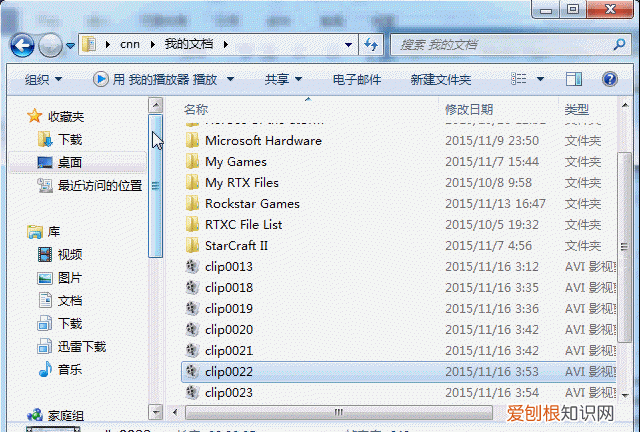Open the address bar history dropdown
This screenshot has width=640, height=432.
coord(348,45)
